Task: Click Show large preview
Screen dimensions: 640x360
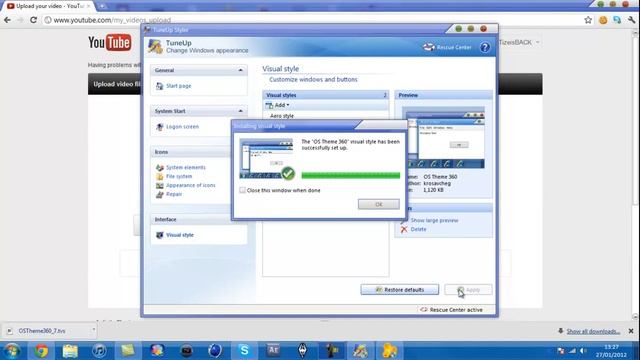Action: click(x=434, y=220)
